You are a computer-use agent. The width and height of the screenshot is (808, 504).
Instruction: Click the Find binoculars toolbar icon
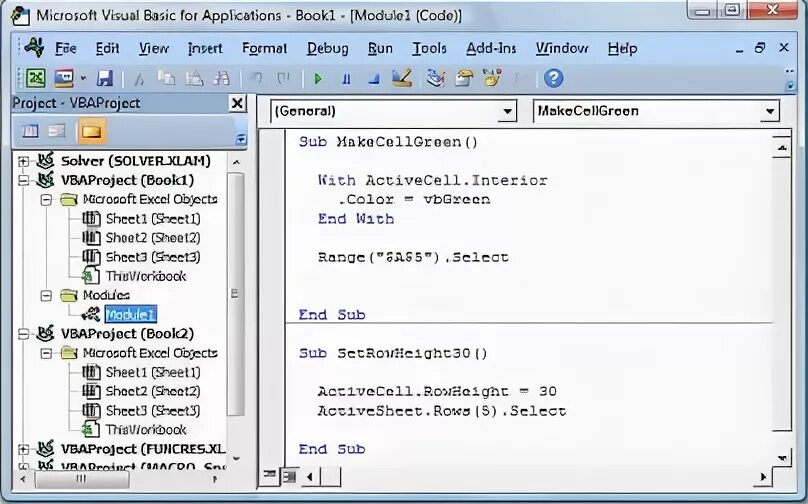[x=221, y=78]
